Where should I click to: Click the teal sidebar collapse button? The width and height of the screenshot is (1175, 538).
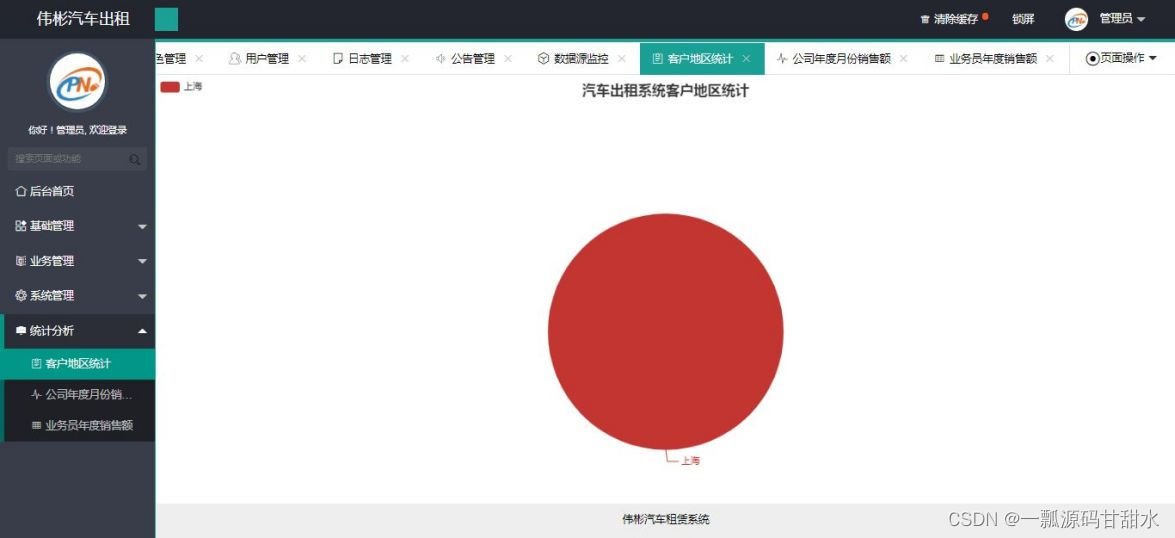(166, 19)
